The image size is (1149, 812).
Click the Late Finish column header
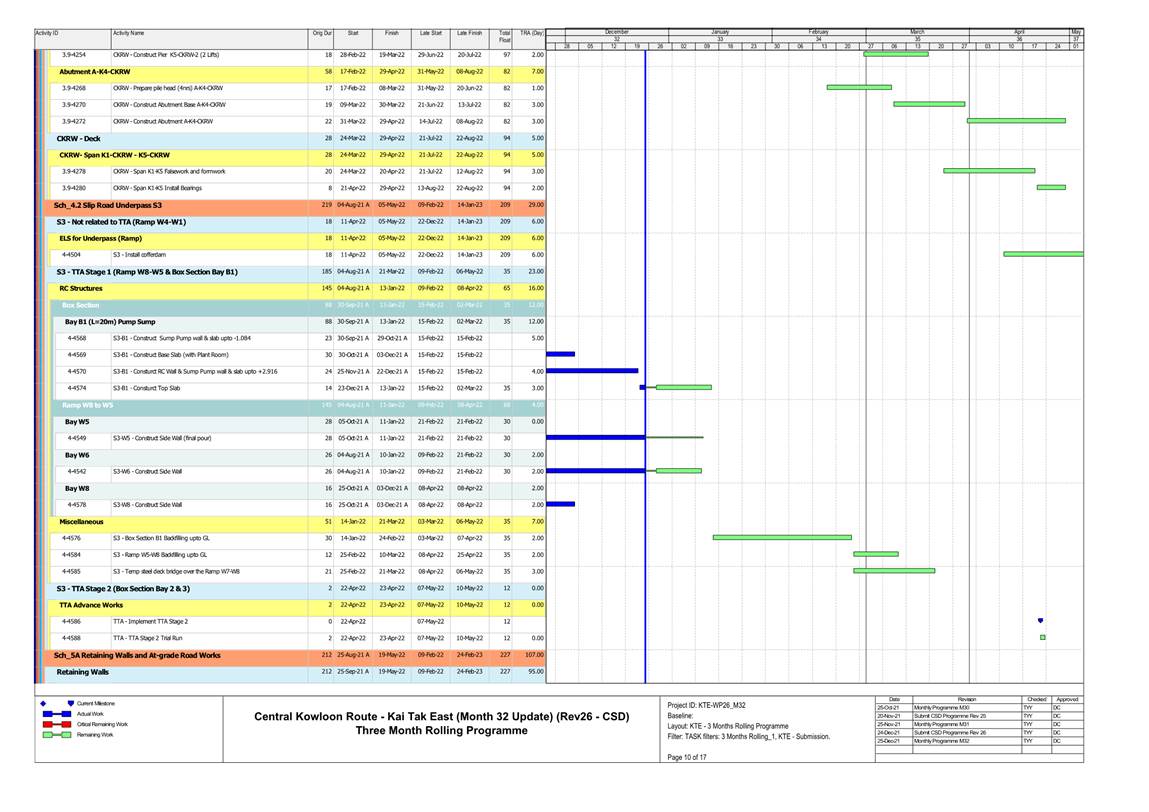point(469,33)
